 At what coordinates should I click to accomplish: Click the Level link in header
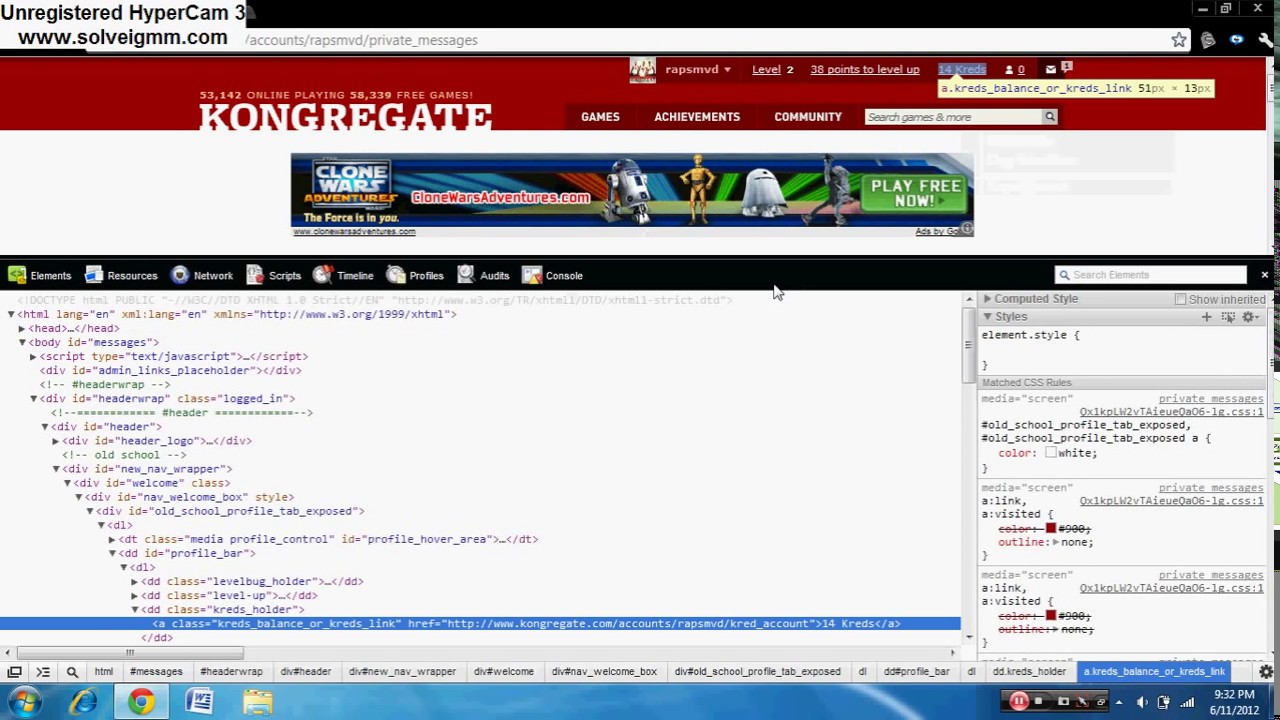pyautogui.click(x=766, y=69)
